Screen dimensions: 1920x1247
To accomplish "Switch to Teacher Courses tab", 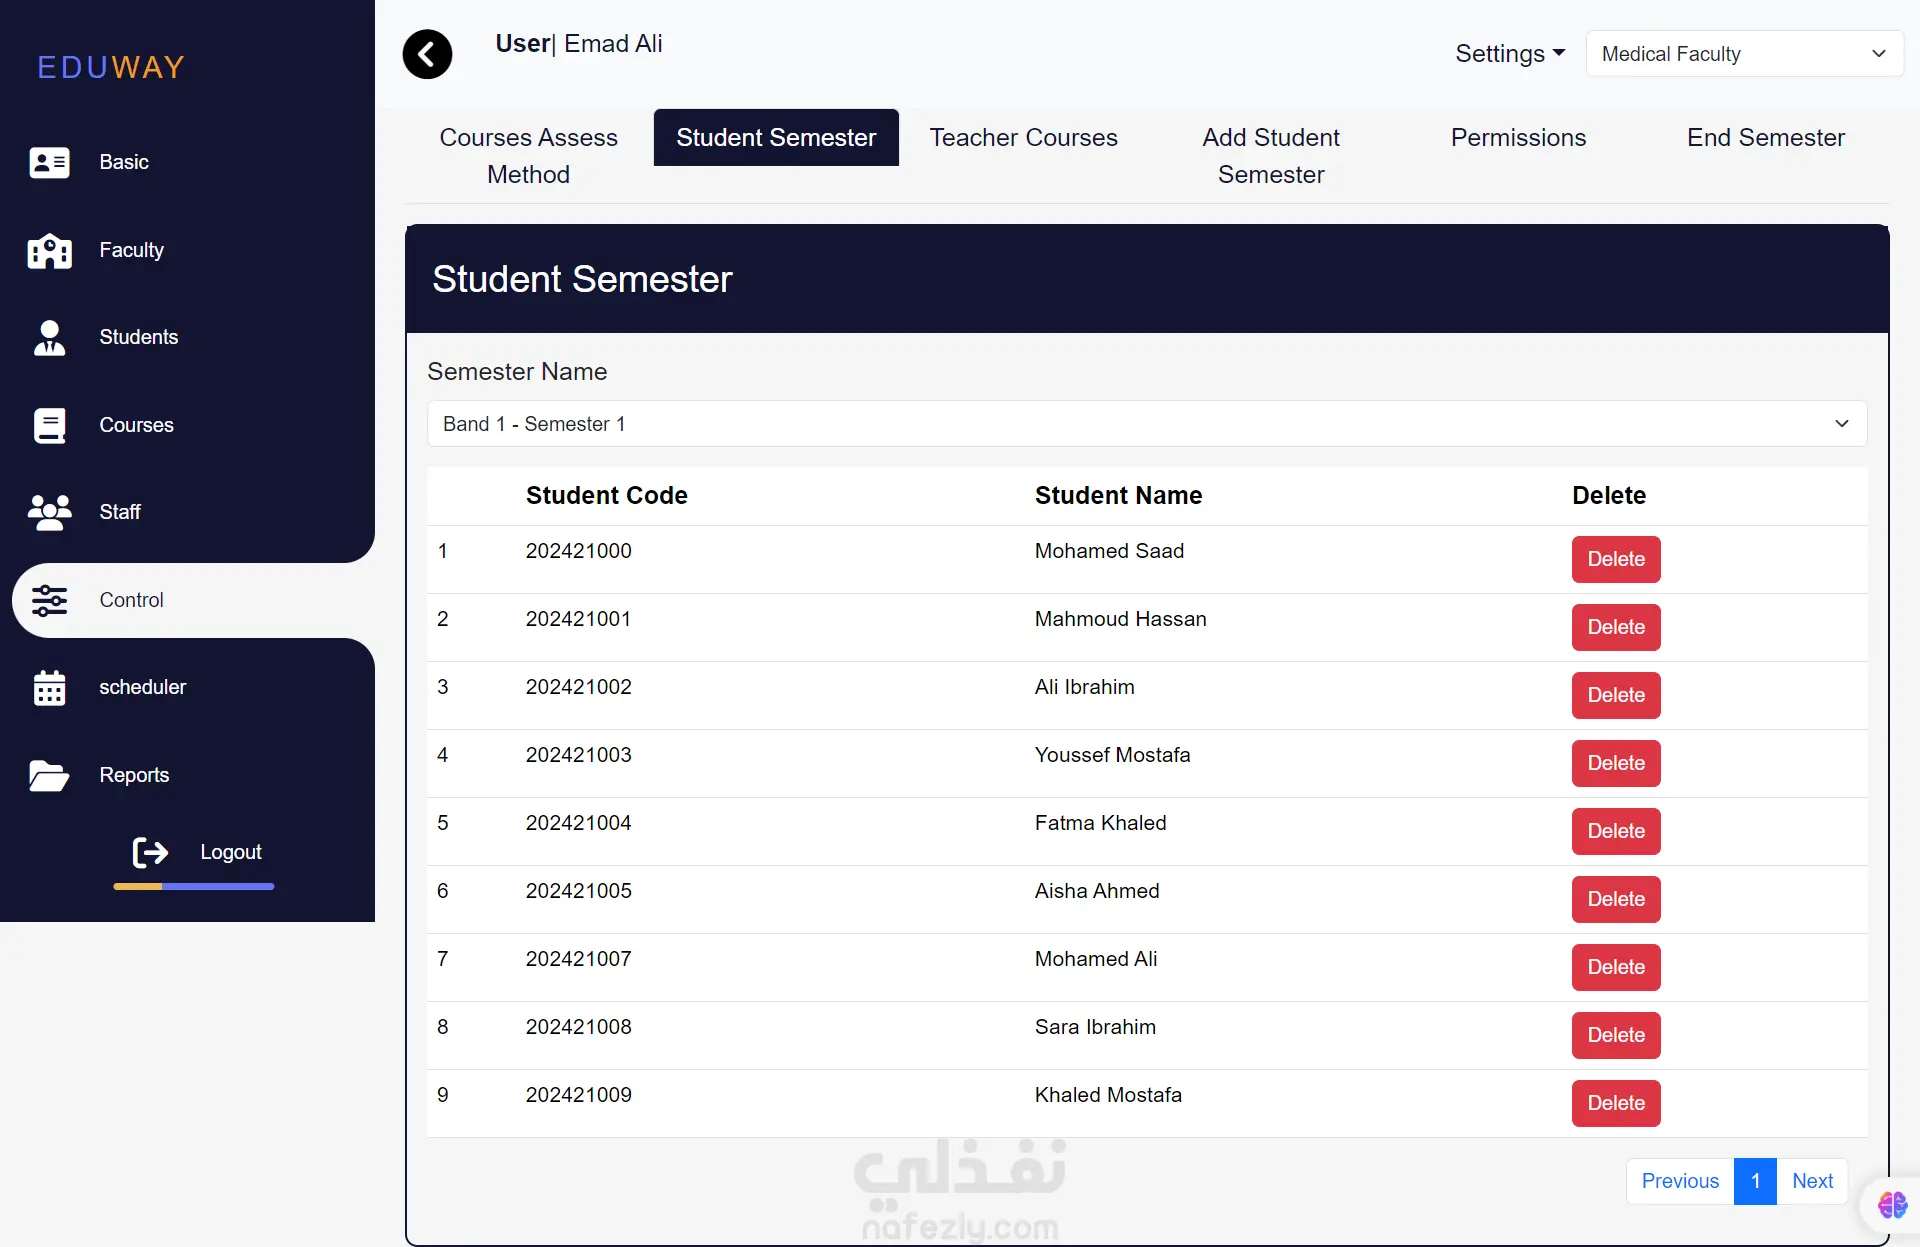I will tap(1023, 138).
